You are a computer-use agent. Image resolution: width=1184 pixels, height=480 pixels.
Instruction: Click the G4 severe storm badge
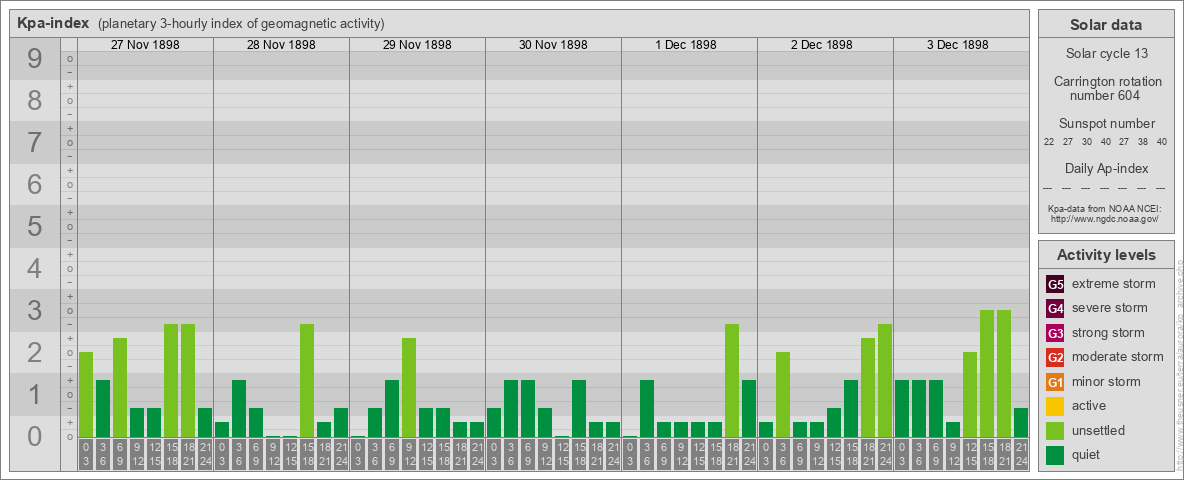(1055, 308)
